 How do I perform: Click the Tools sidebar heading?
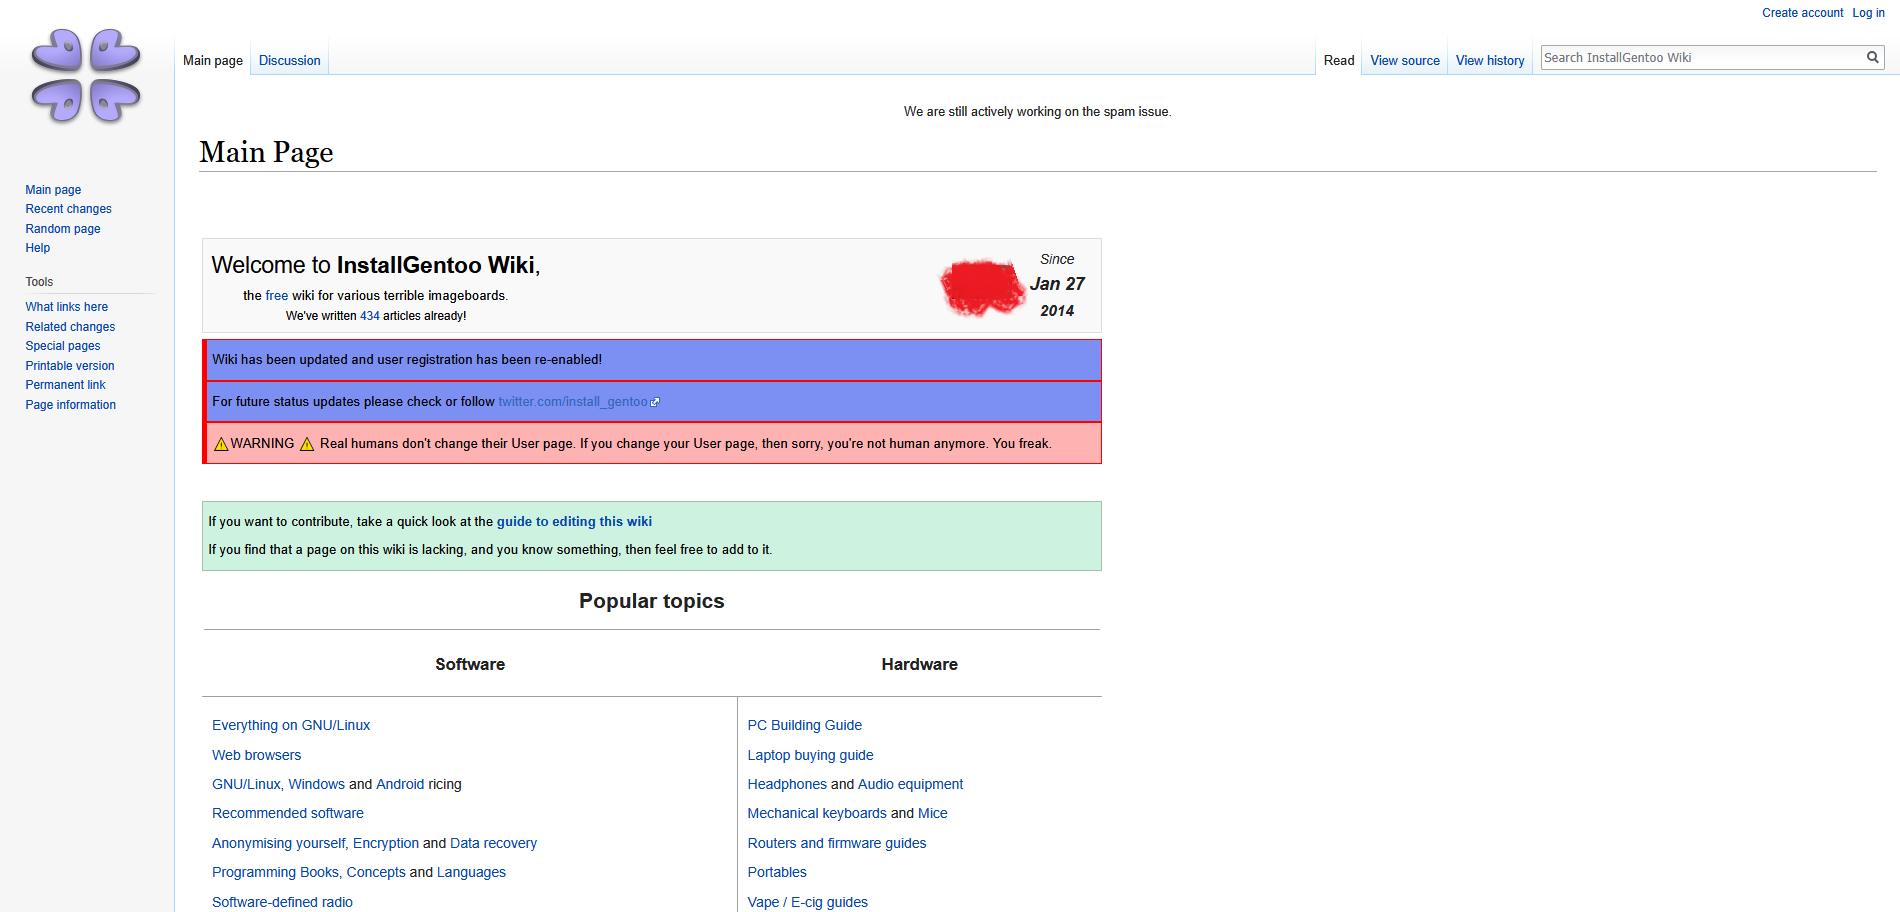pyautogui.click(x=39, y=282)
